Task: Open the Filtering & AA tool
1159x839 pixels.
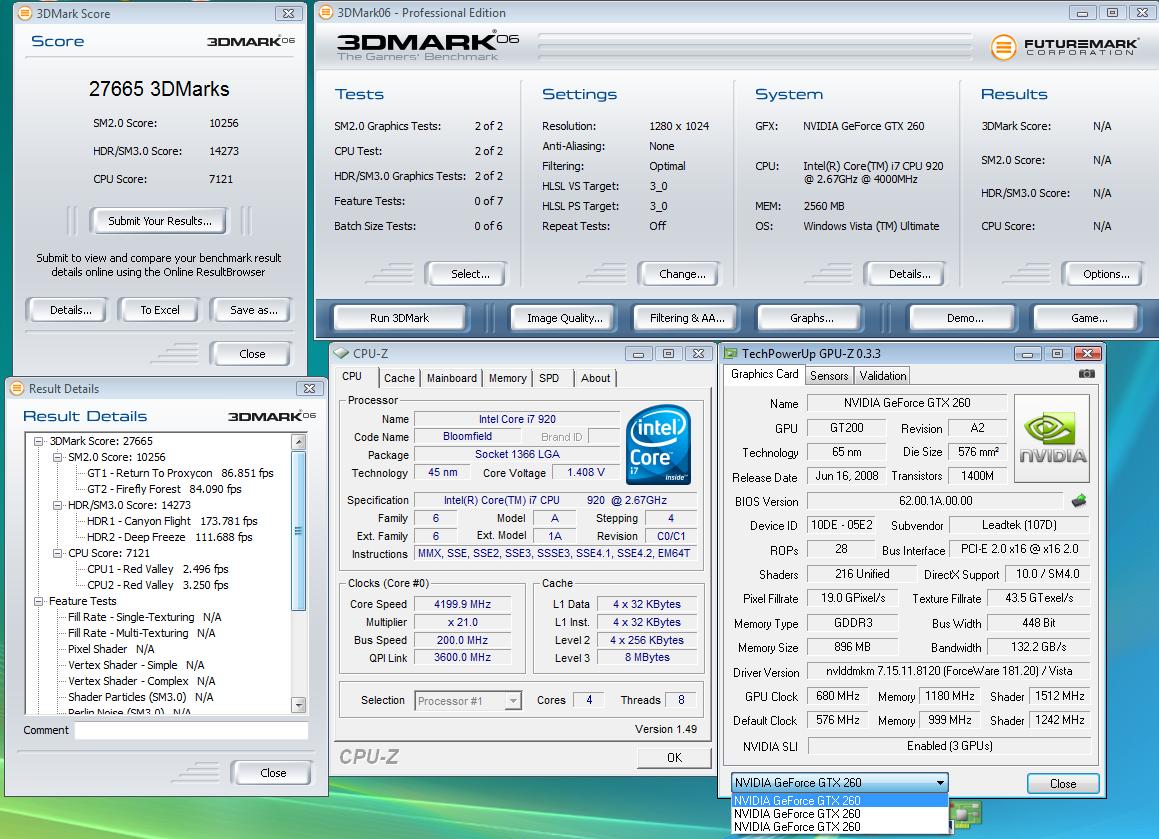Action: [687, 318]
